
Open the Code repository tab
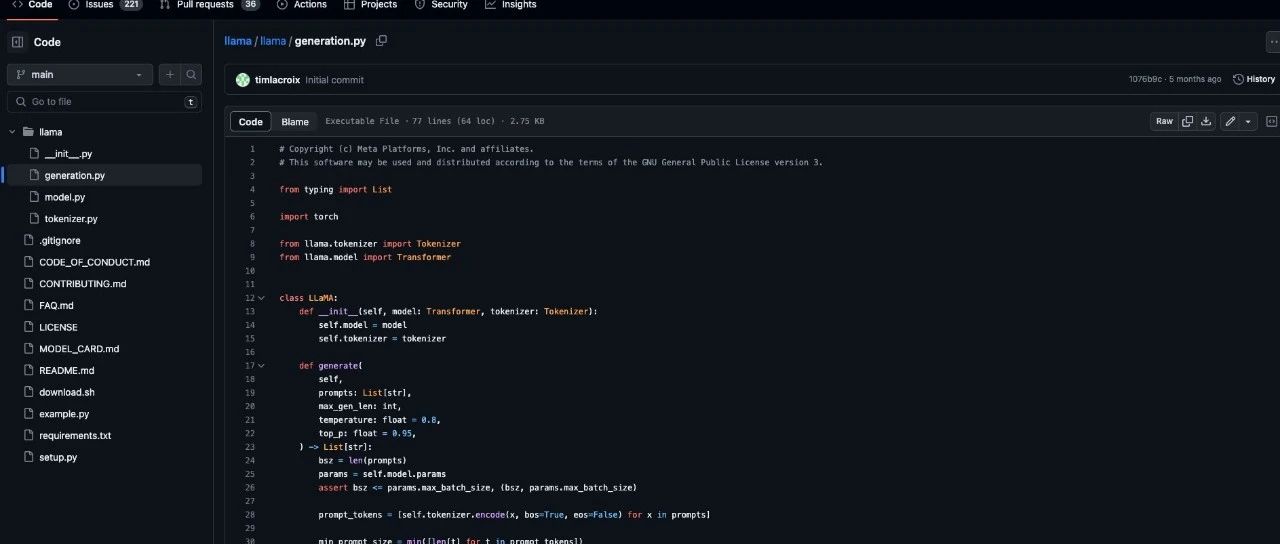pyautogui.click(x=32, y=5)
